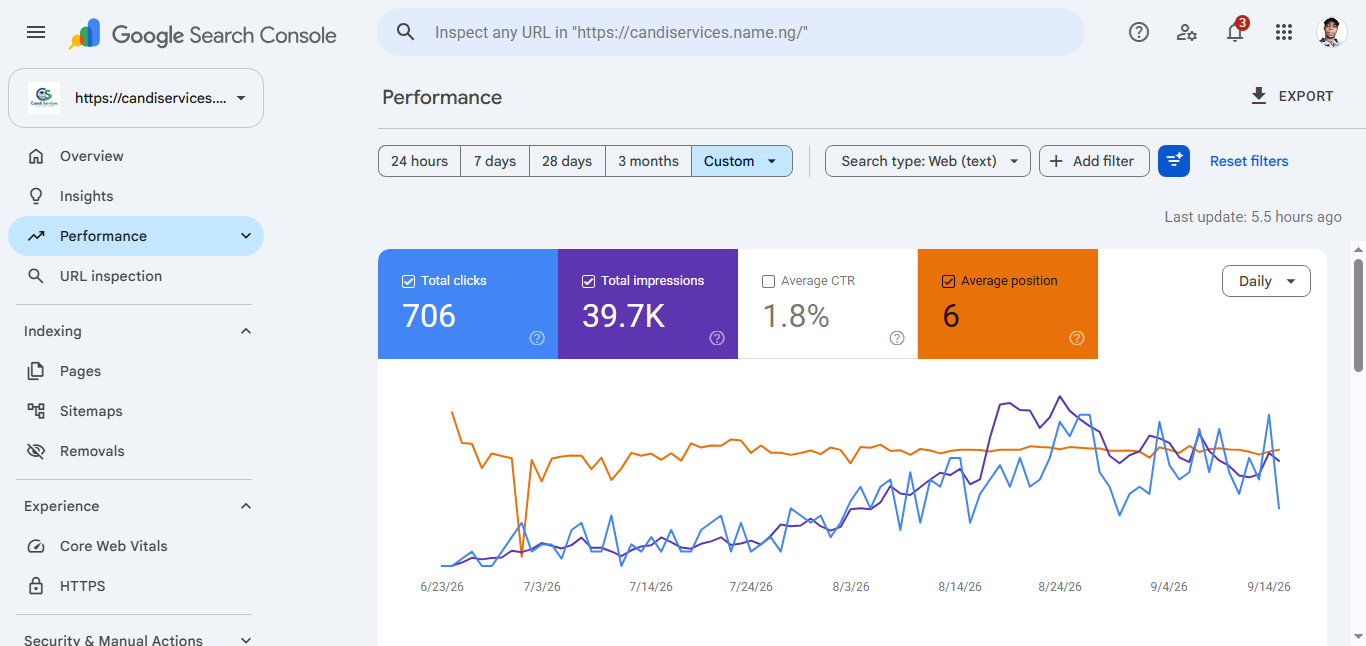Click the 'Last update: 5.5 hours ago' text
Viewport: 1366px width, 646px height.
(1253, 217)
